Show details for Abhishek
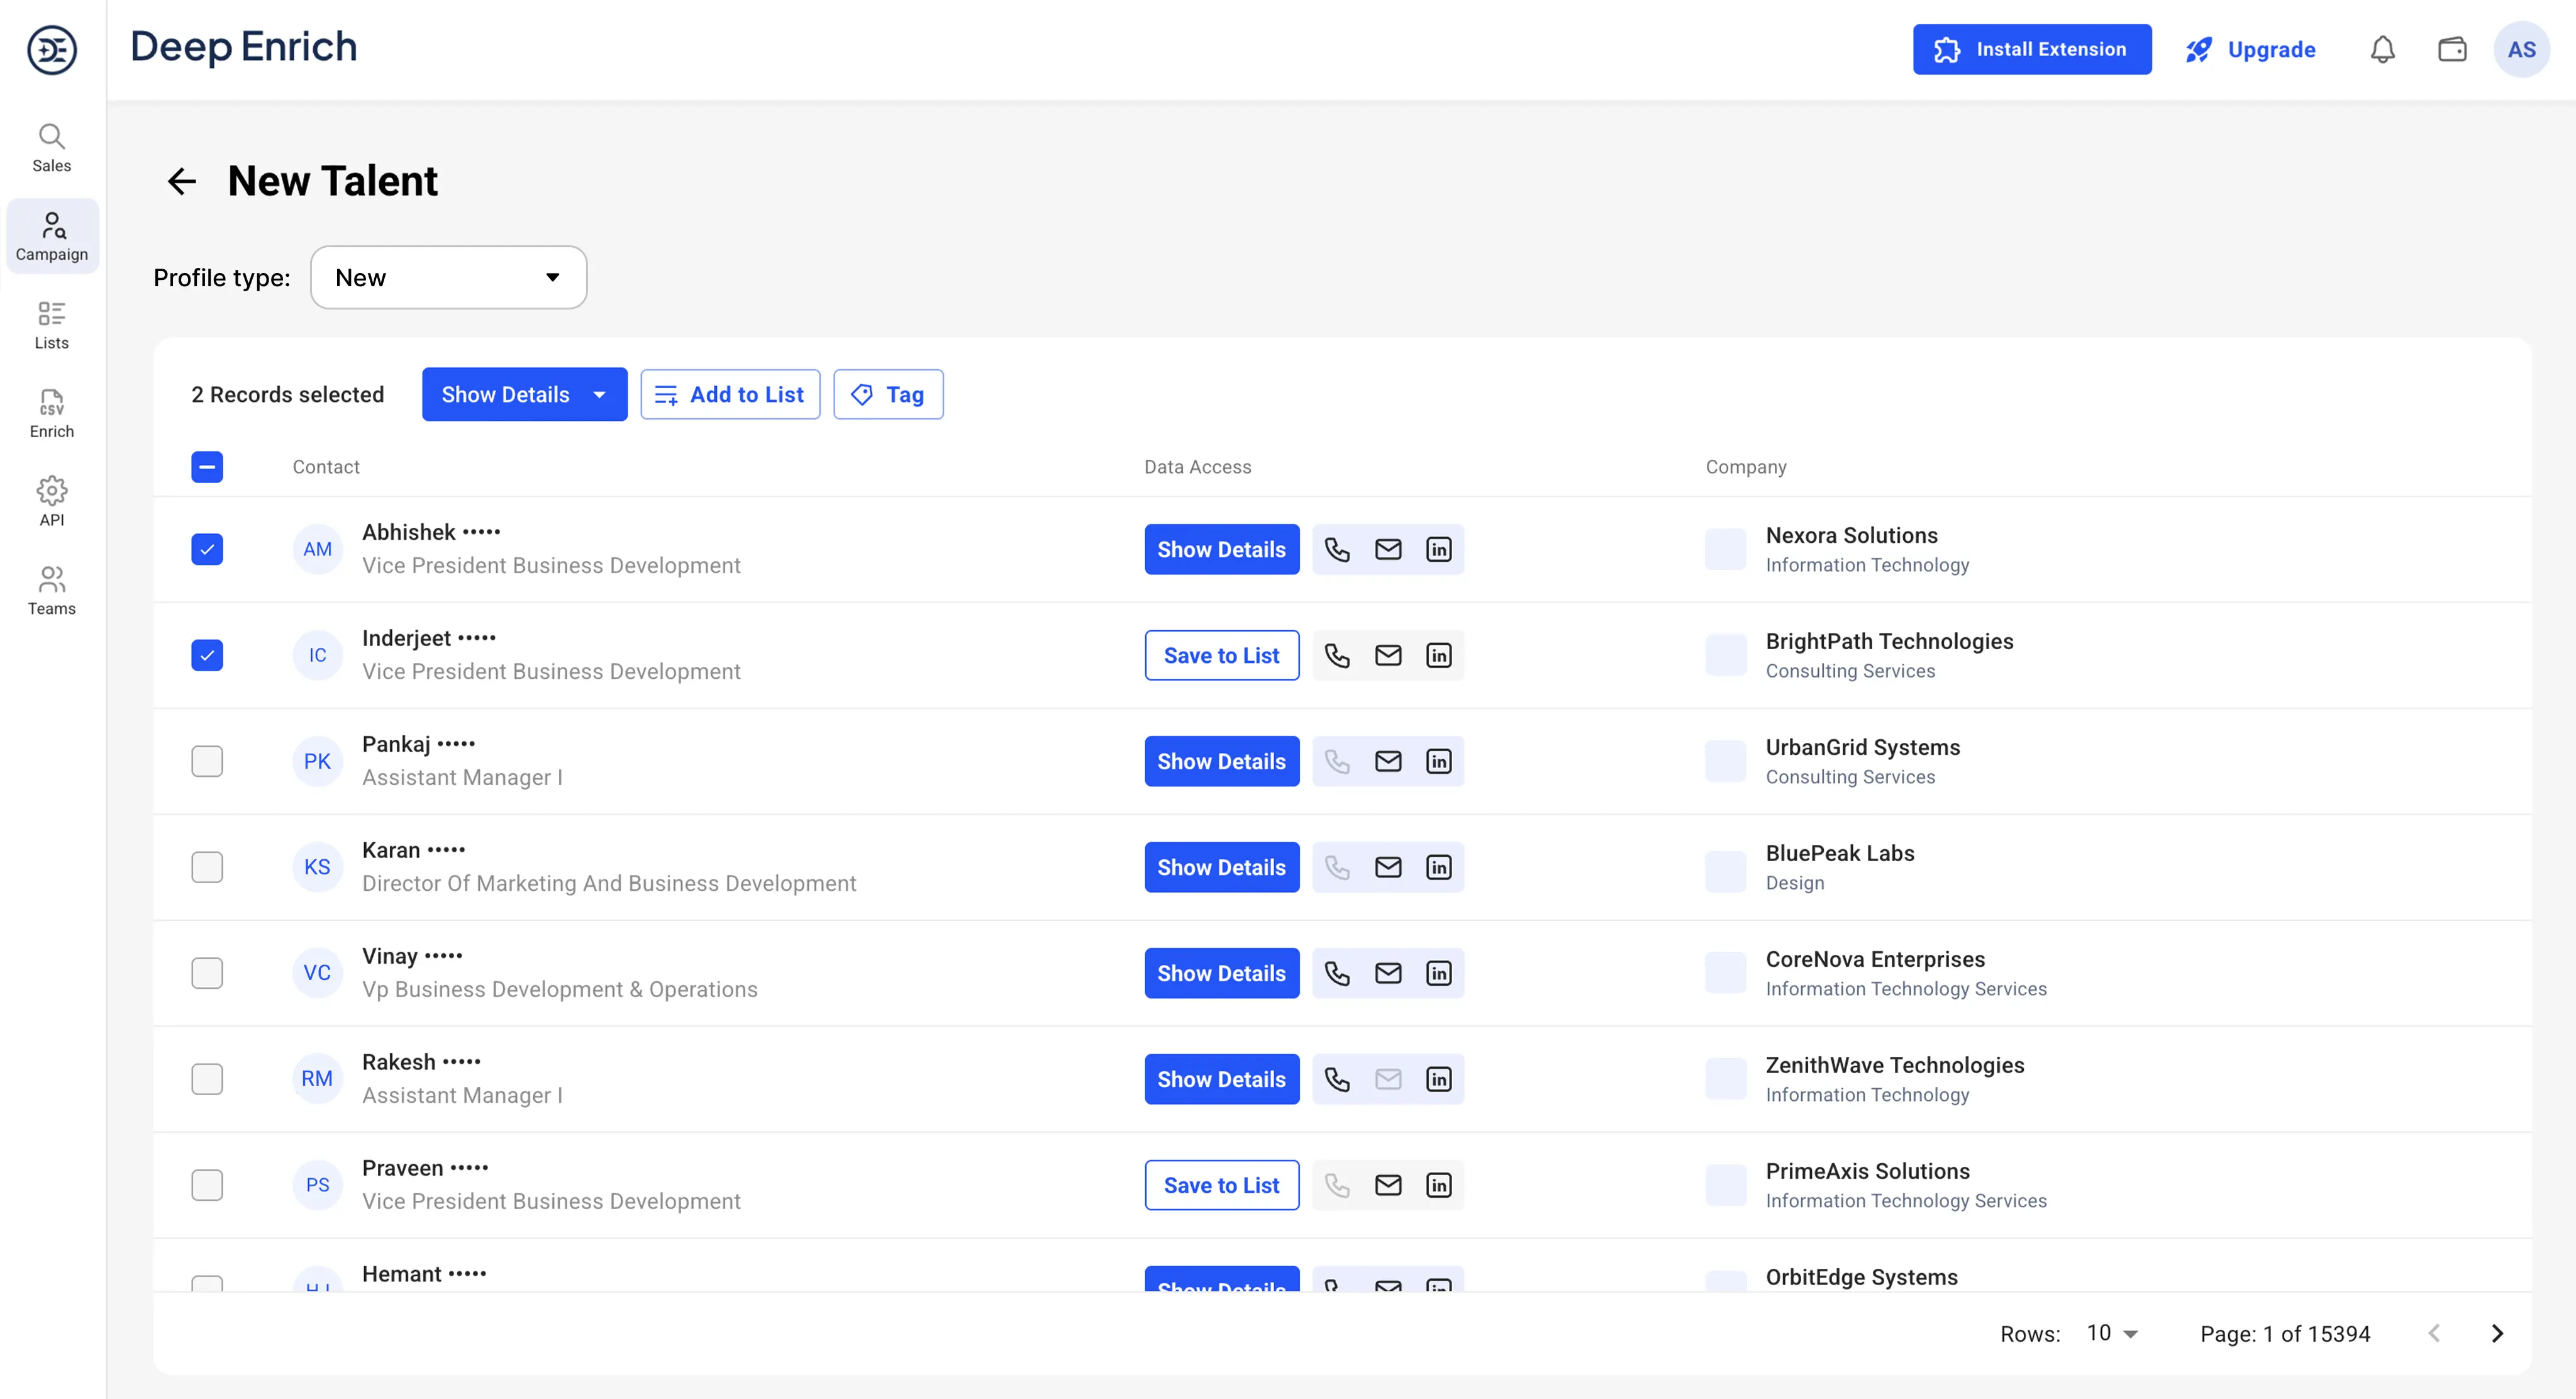The height and width of the screenshot is (1399, 2576). (x=1221, y=549)
